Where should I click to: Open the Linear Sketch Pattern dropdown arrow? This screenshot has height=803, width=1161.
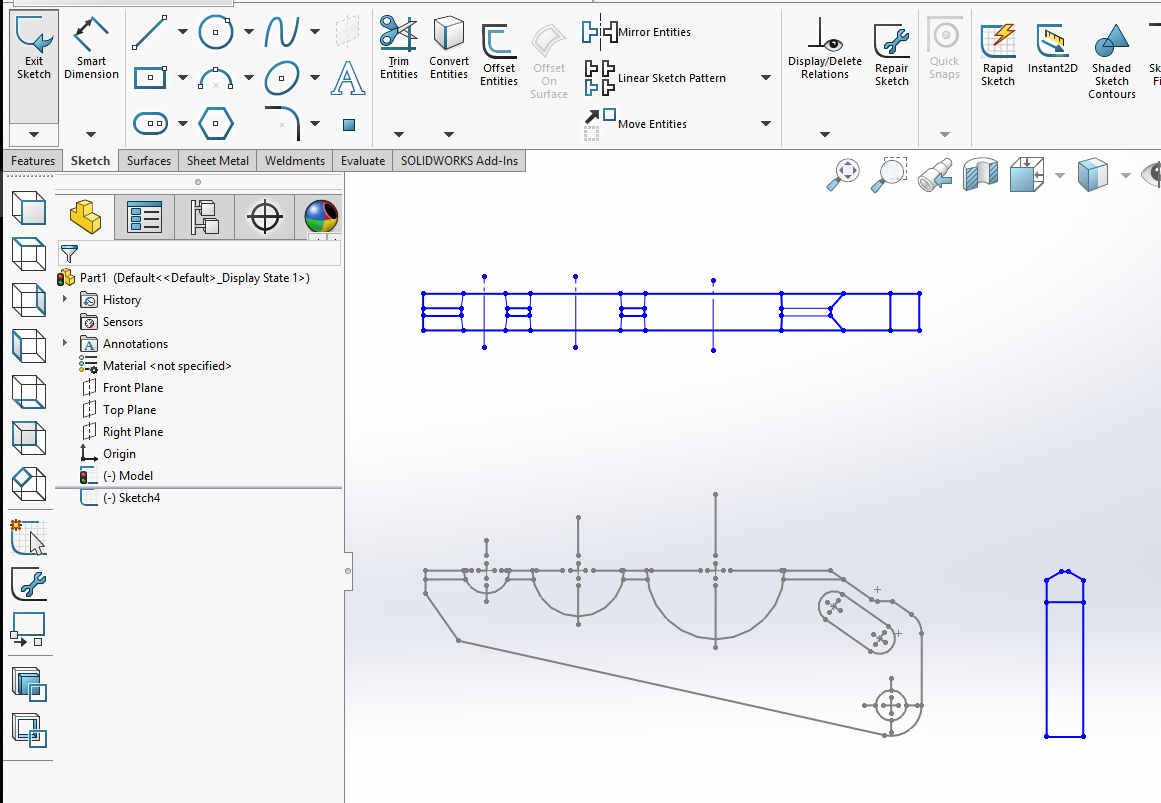[x=766, y=78]
